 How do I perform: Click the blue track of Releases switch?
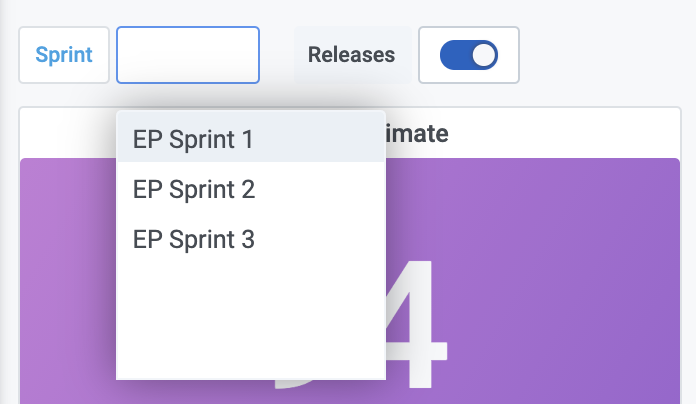point(456,55)
